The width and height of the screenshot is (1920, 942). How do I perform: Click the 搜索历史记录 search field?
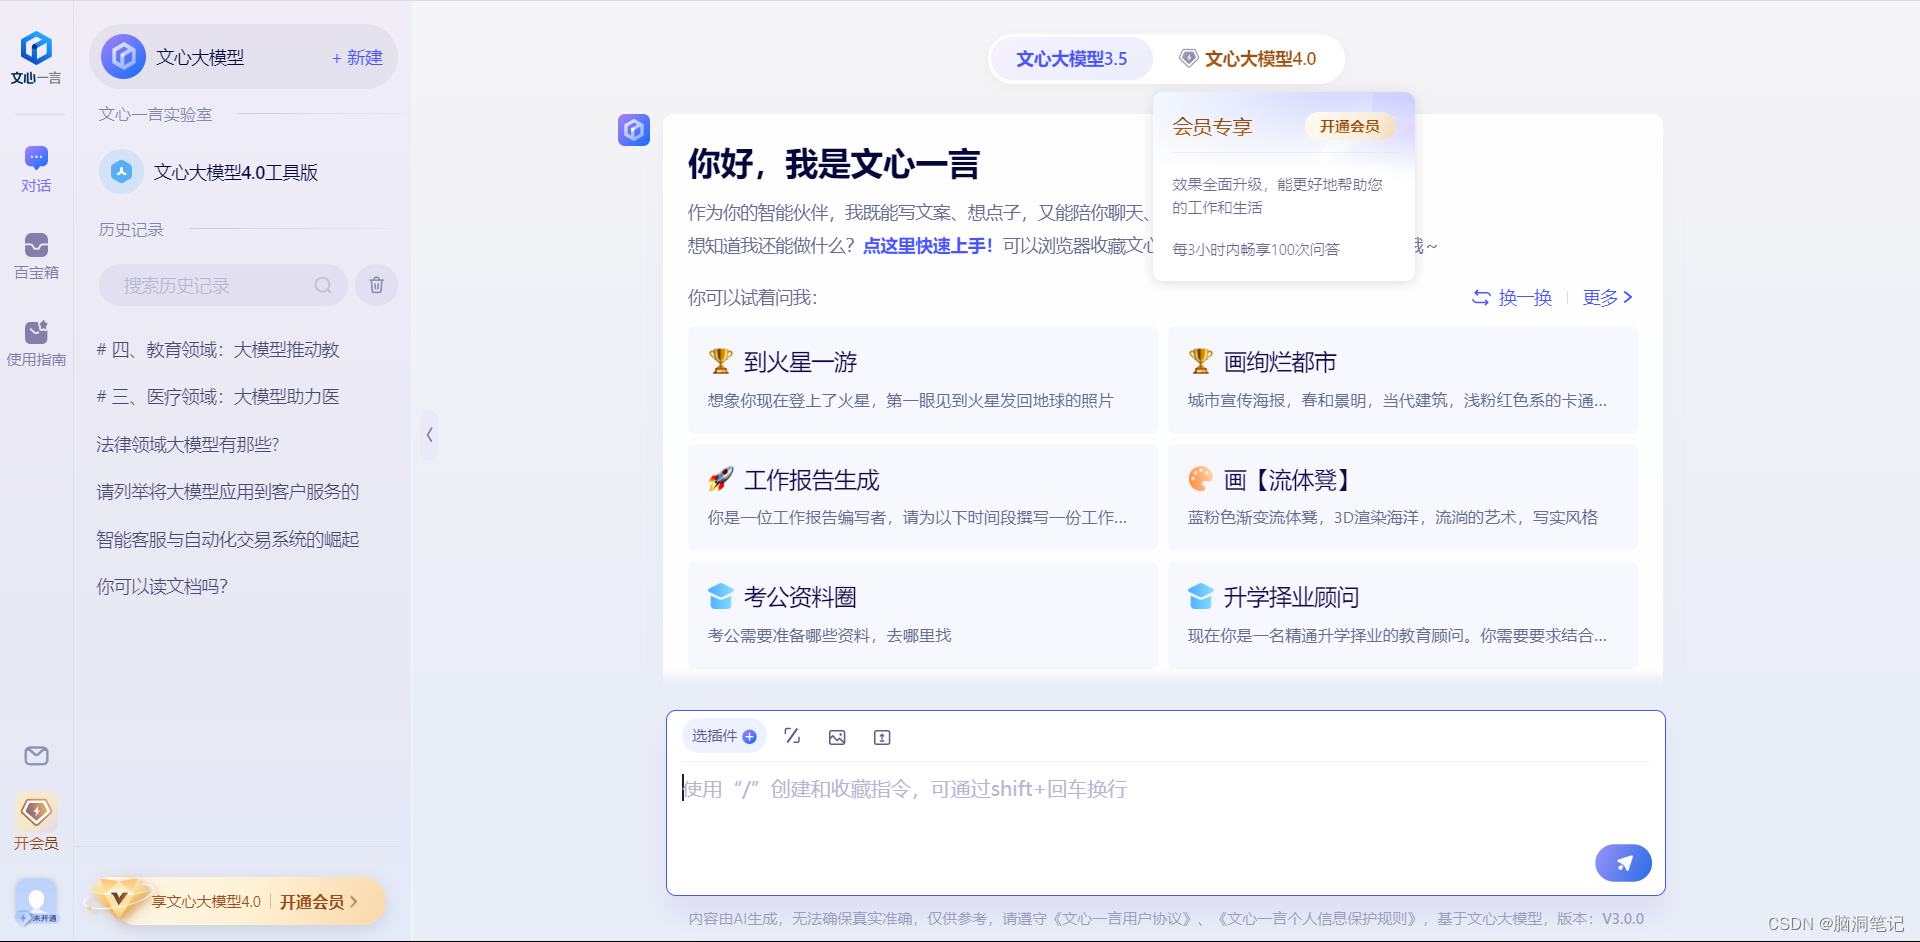coord(223,285)
